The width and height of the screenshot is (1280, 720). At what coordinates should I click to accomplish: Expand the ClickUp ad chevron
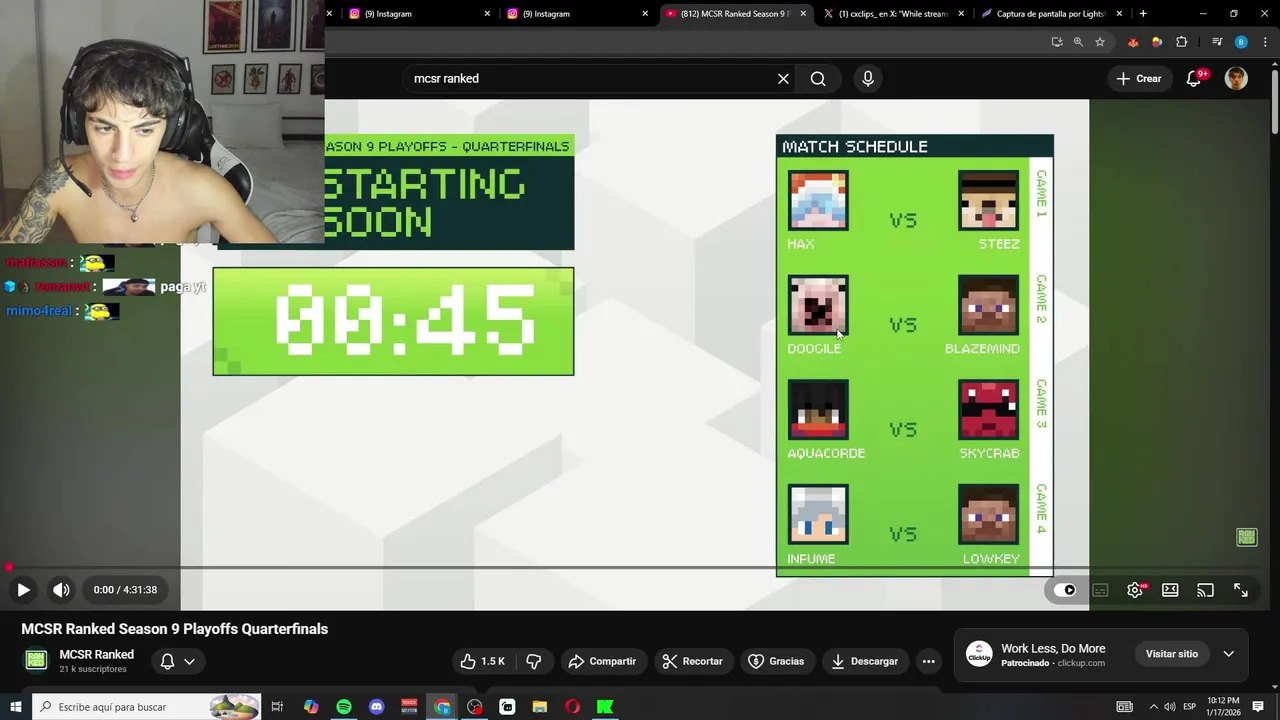pyautogui.click(x=1228, y=654)
